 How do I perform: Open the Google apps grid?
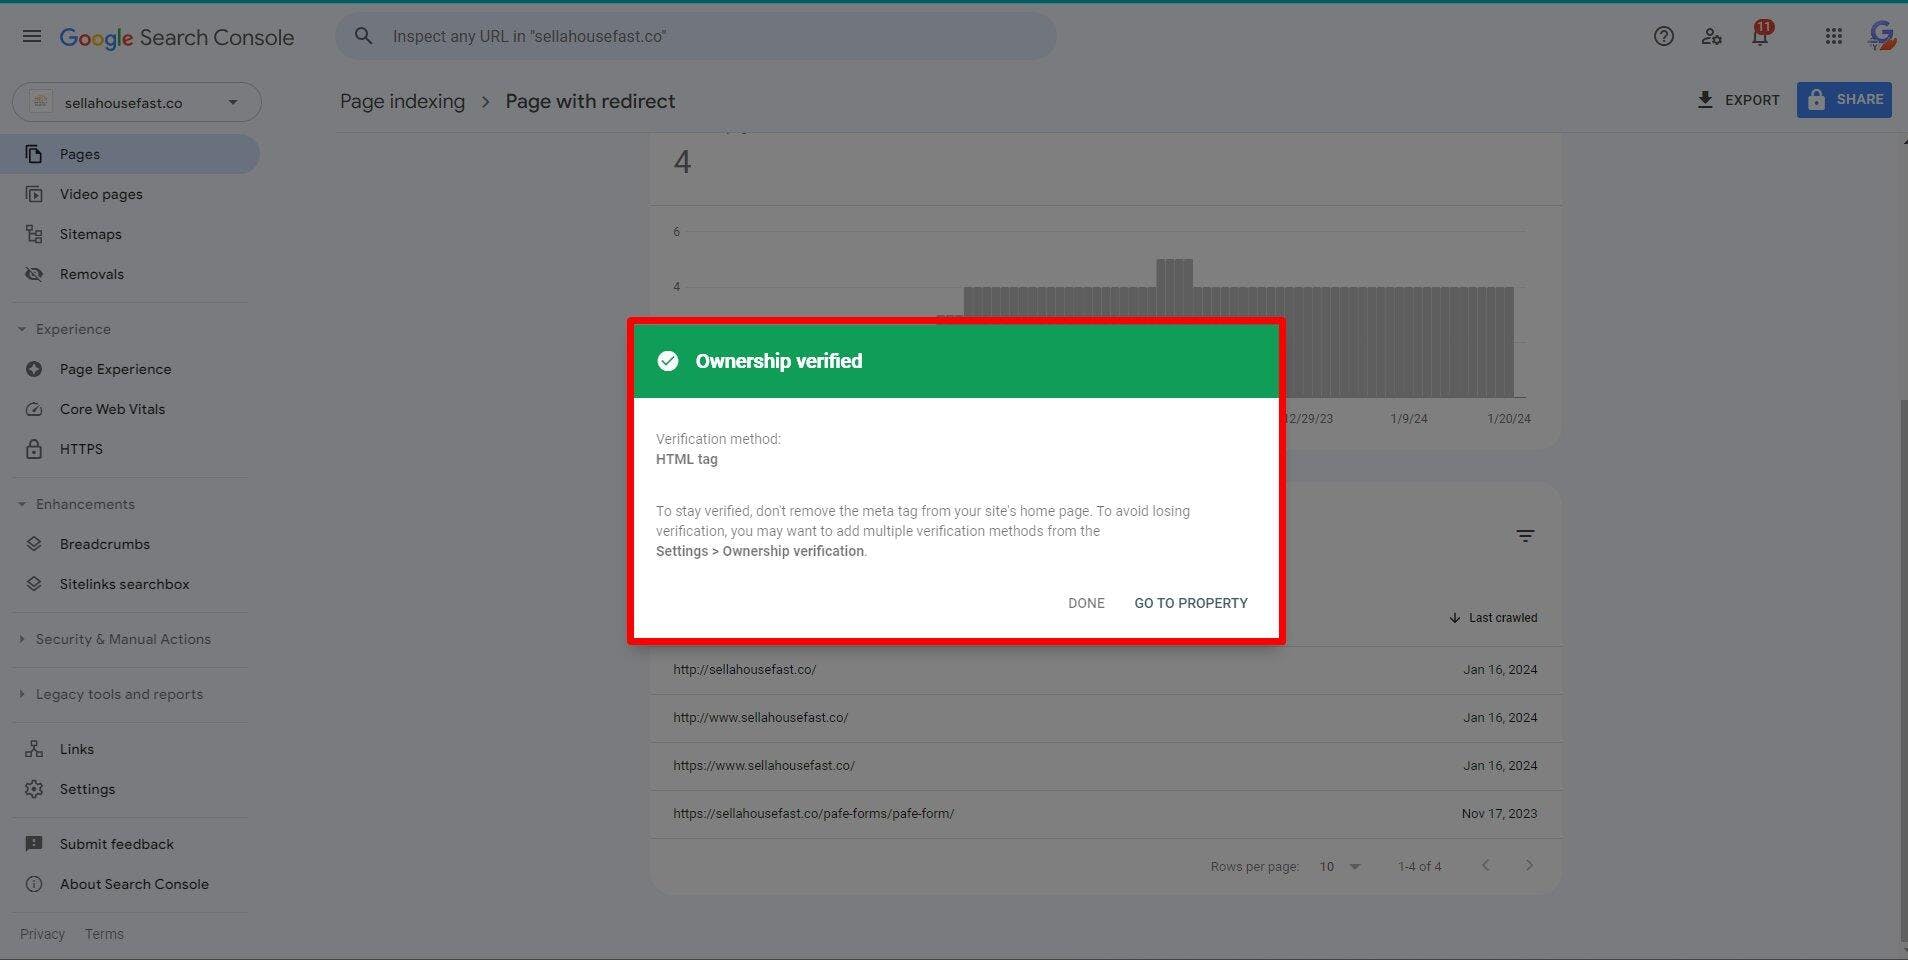(x=1833, y=37)
